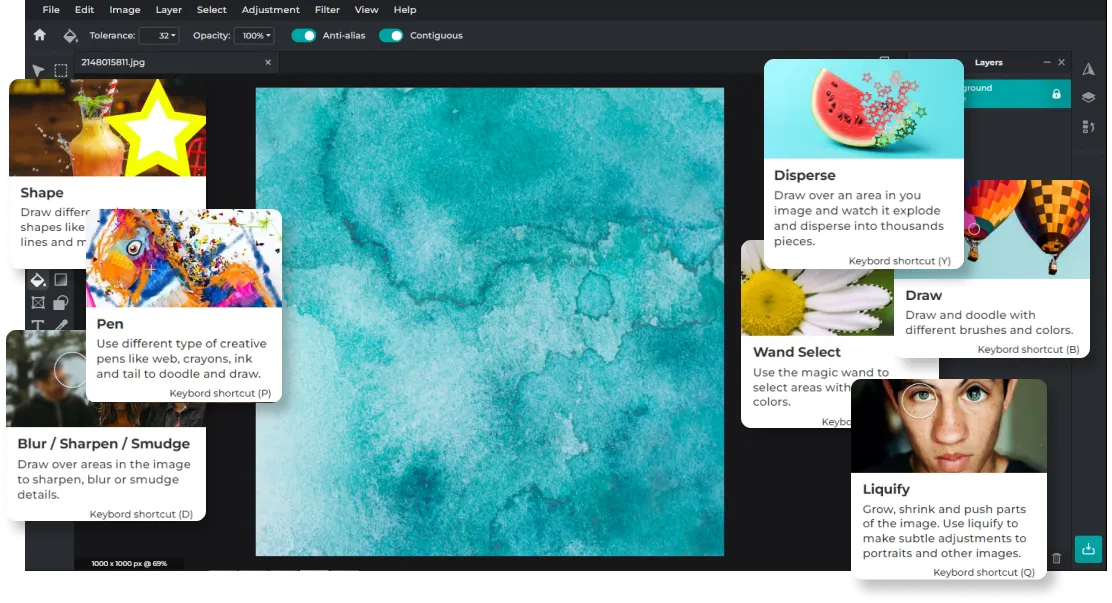Click "Keybord shortcut (Q)" text
1112x603 pixels.
tap(984, 572)
